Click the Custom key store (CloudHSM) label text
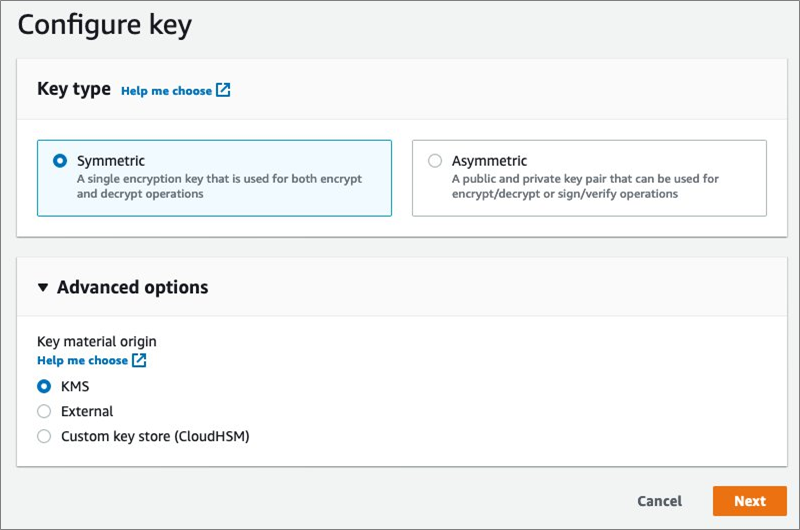This screenshot has height=530, width=800. point(155,436)
